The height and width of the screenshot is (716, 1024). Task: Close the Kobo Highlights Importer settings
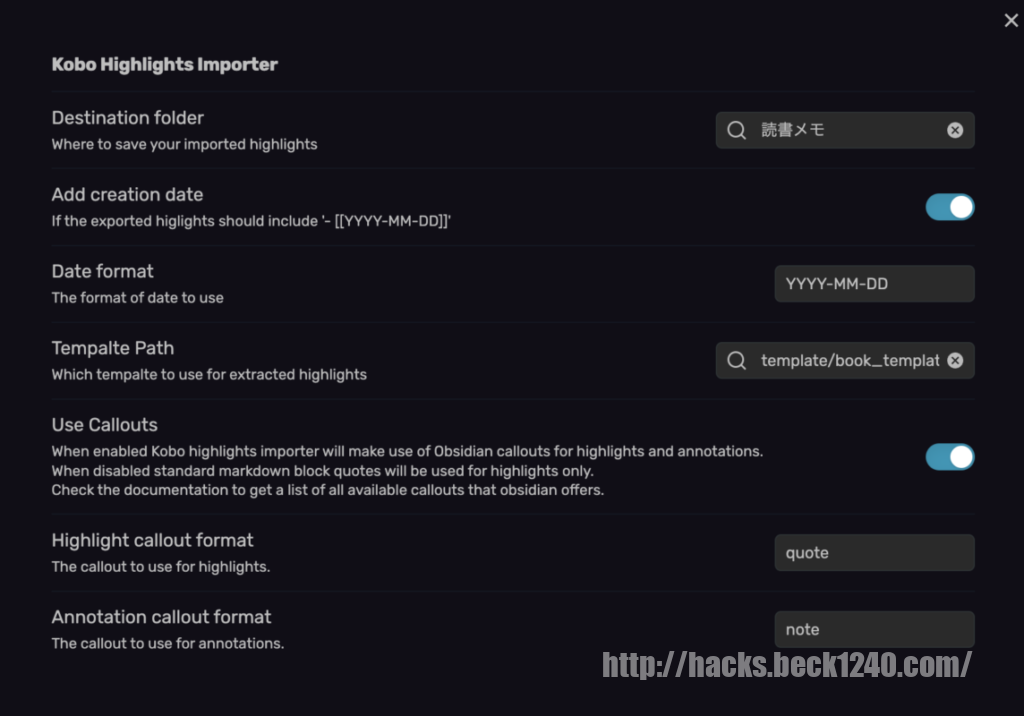[x=1011, y=20]
